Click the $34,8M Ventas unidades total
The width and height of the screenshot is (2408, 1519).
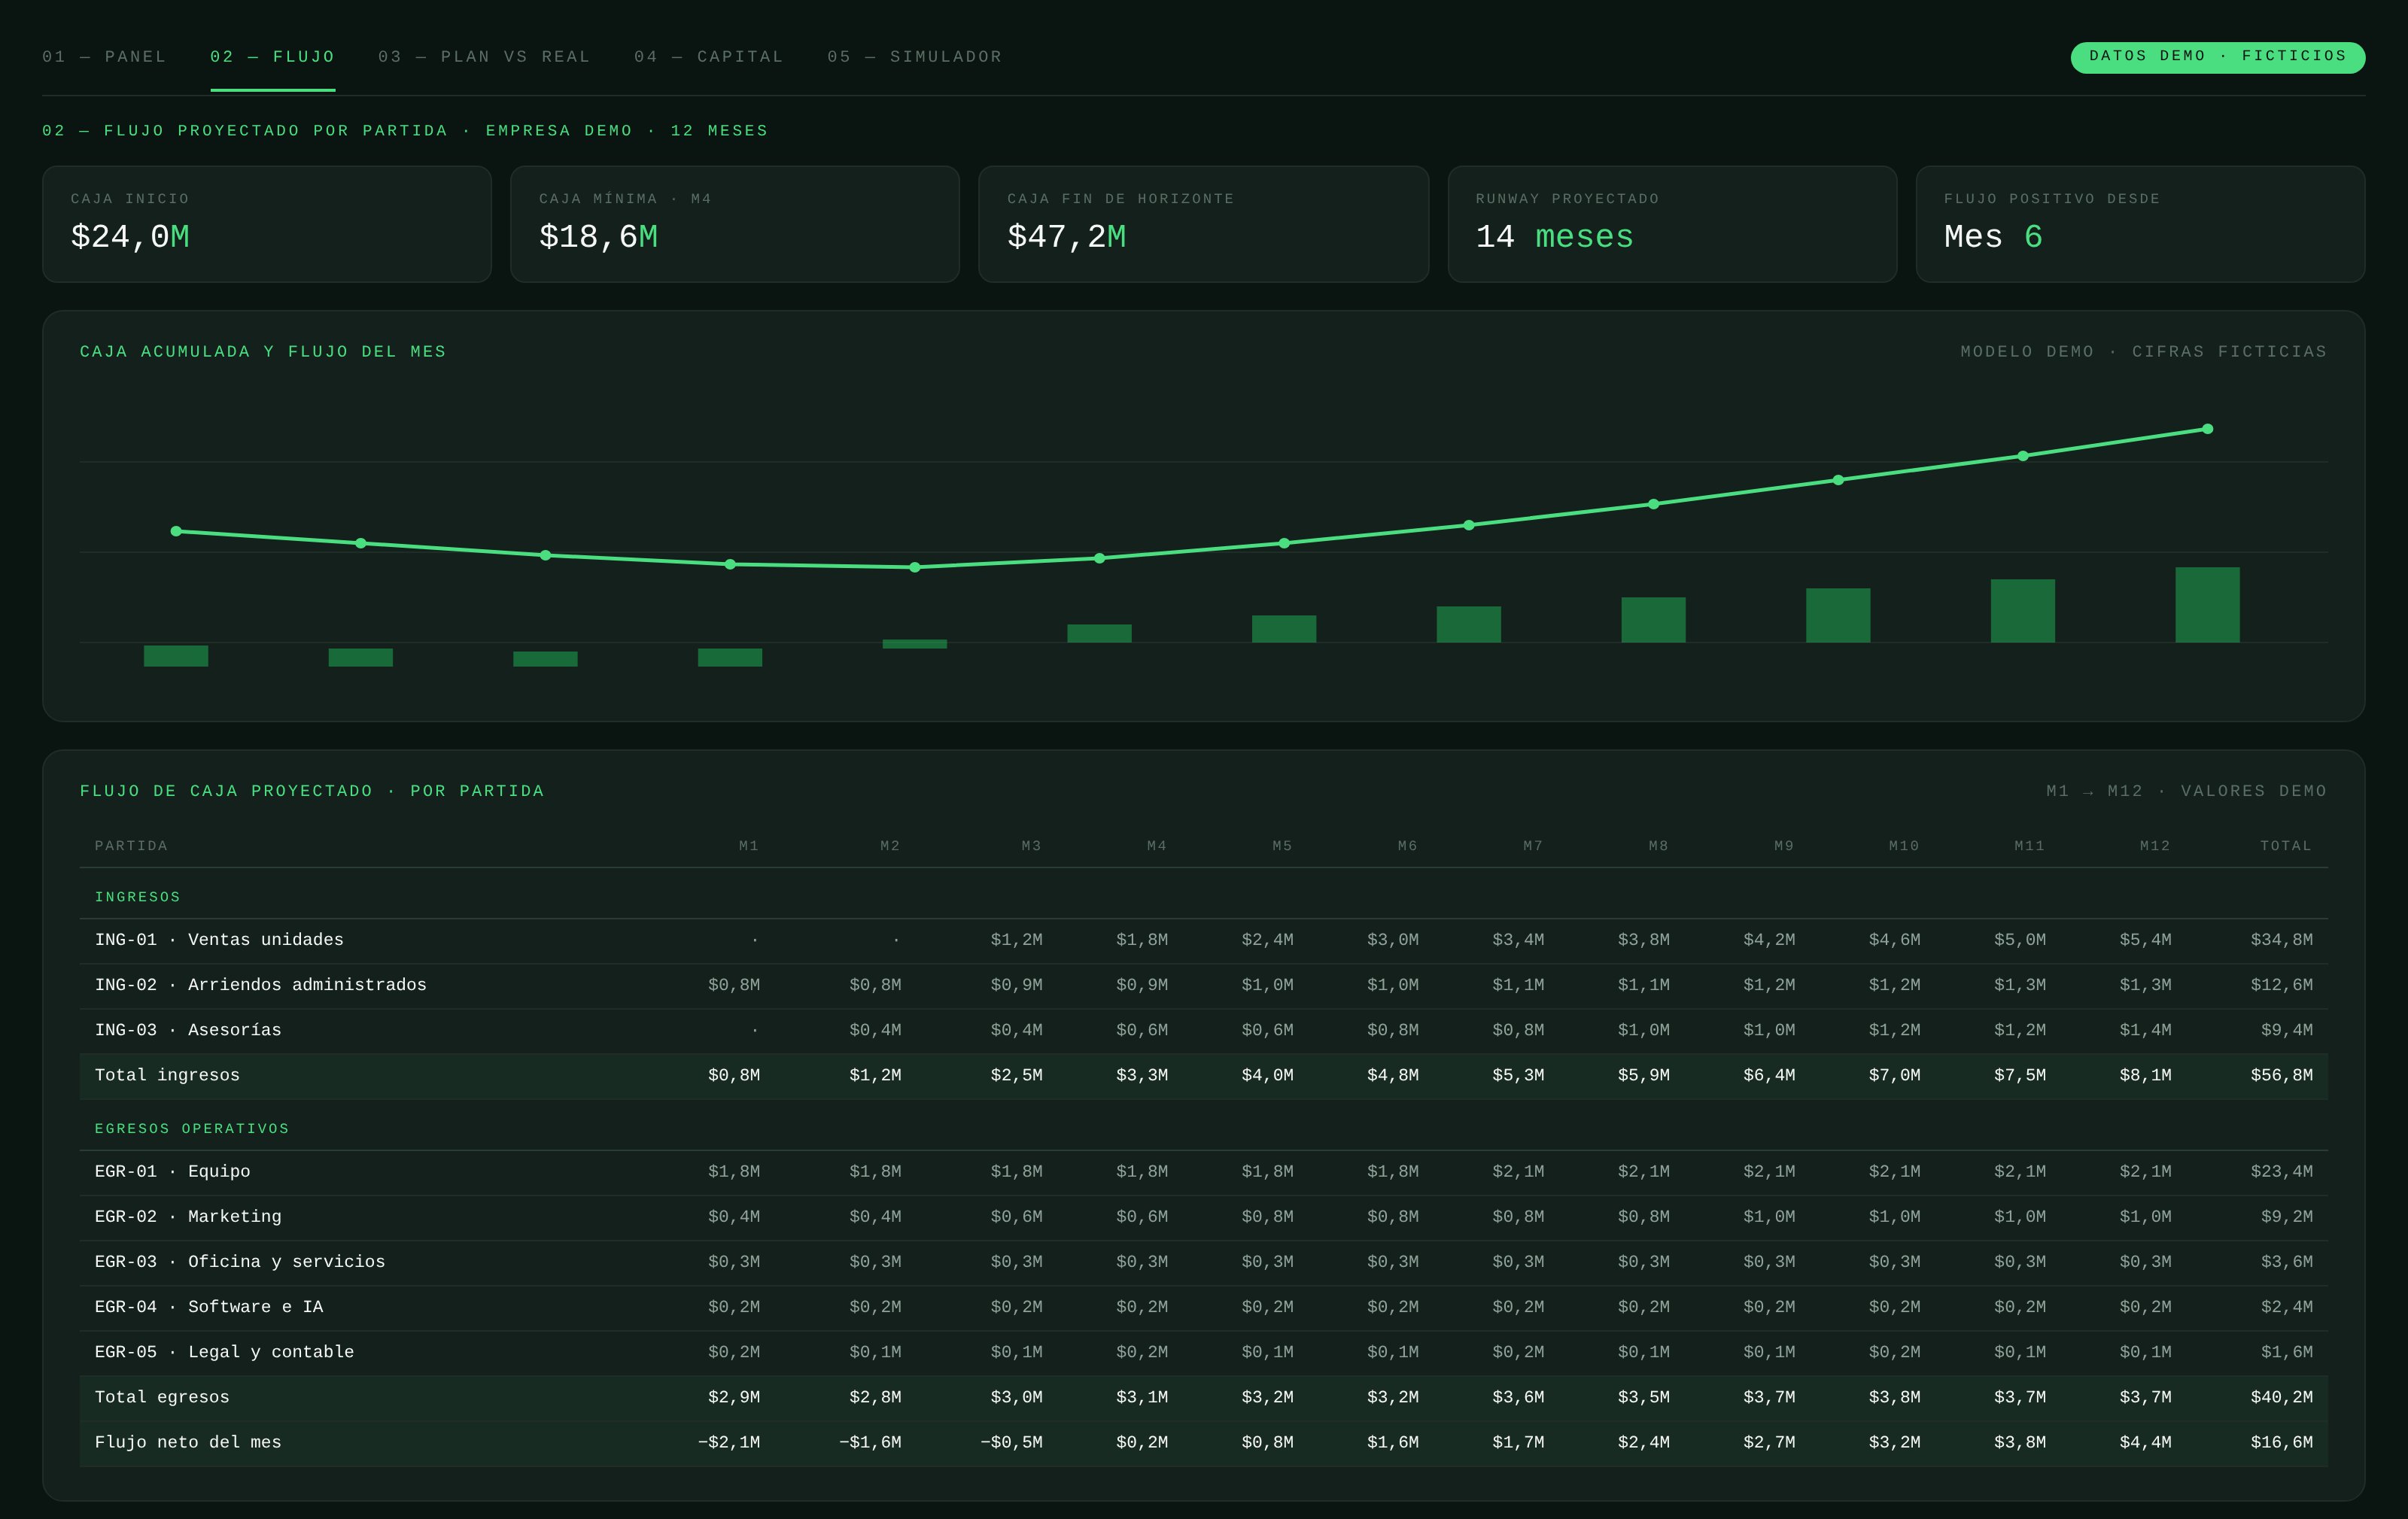(2281, 940)
